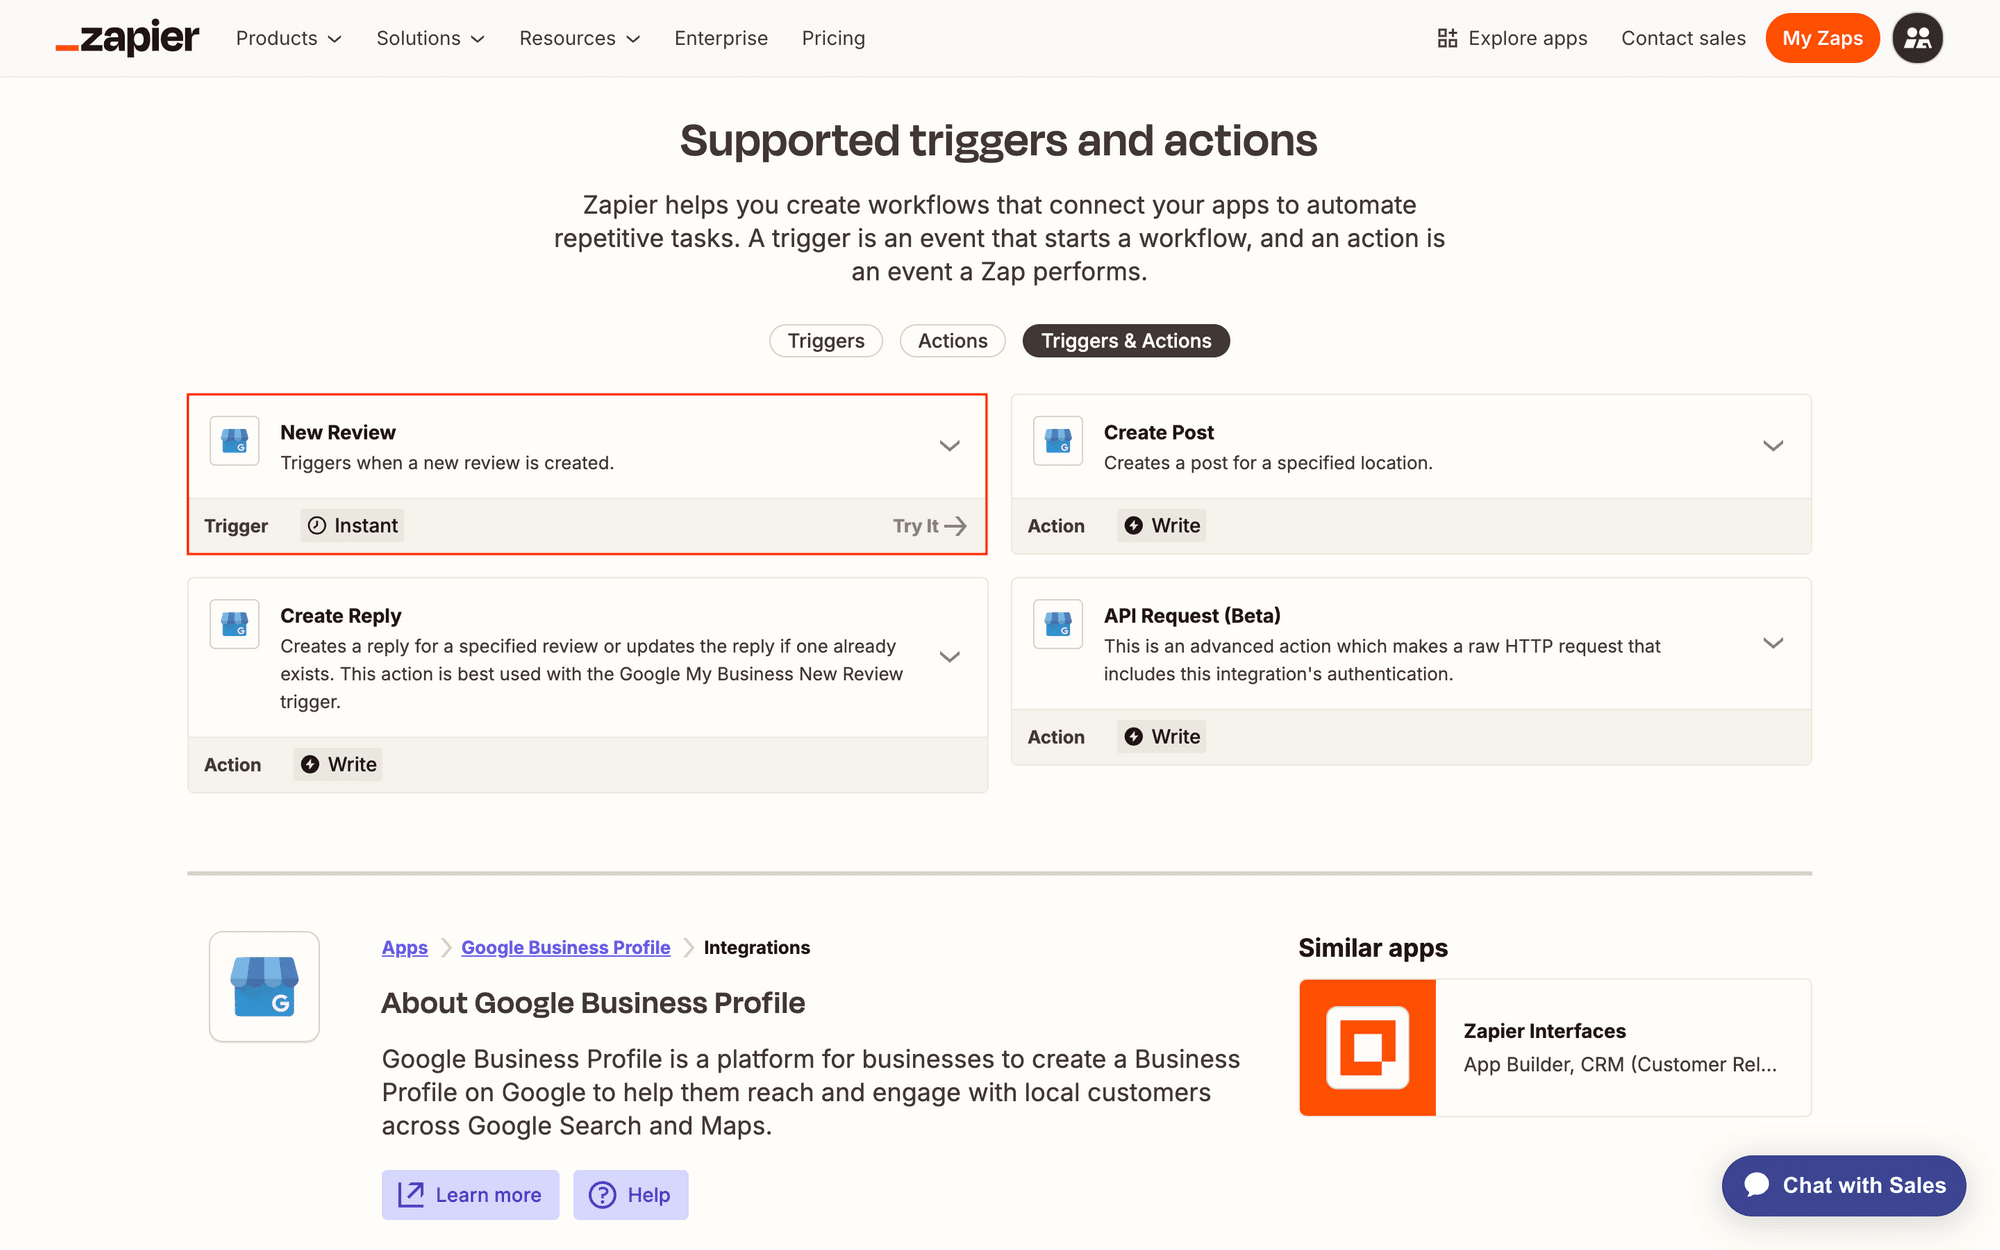Click the Instant badge on New Review

click(352, 526)
